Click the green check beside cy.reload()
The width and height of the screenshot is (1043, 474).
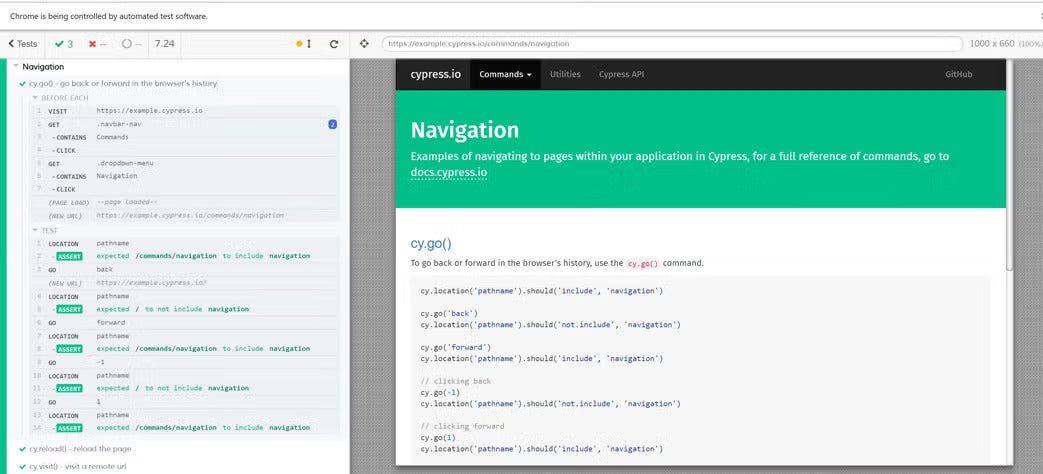click(x=23, y=449)
